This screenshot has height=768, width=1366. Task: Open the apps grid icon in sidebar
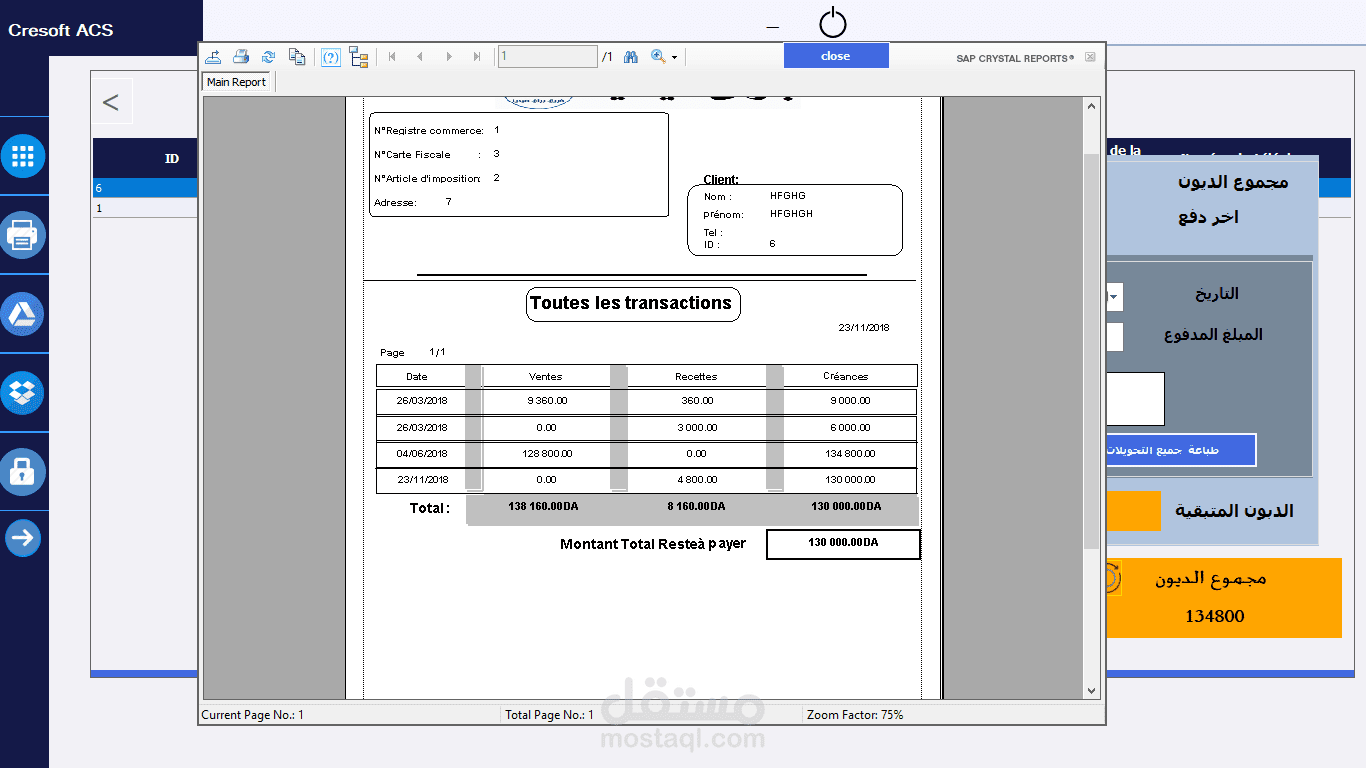coord(23,156)
